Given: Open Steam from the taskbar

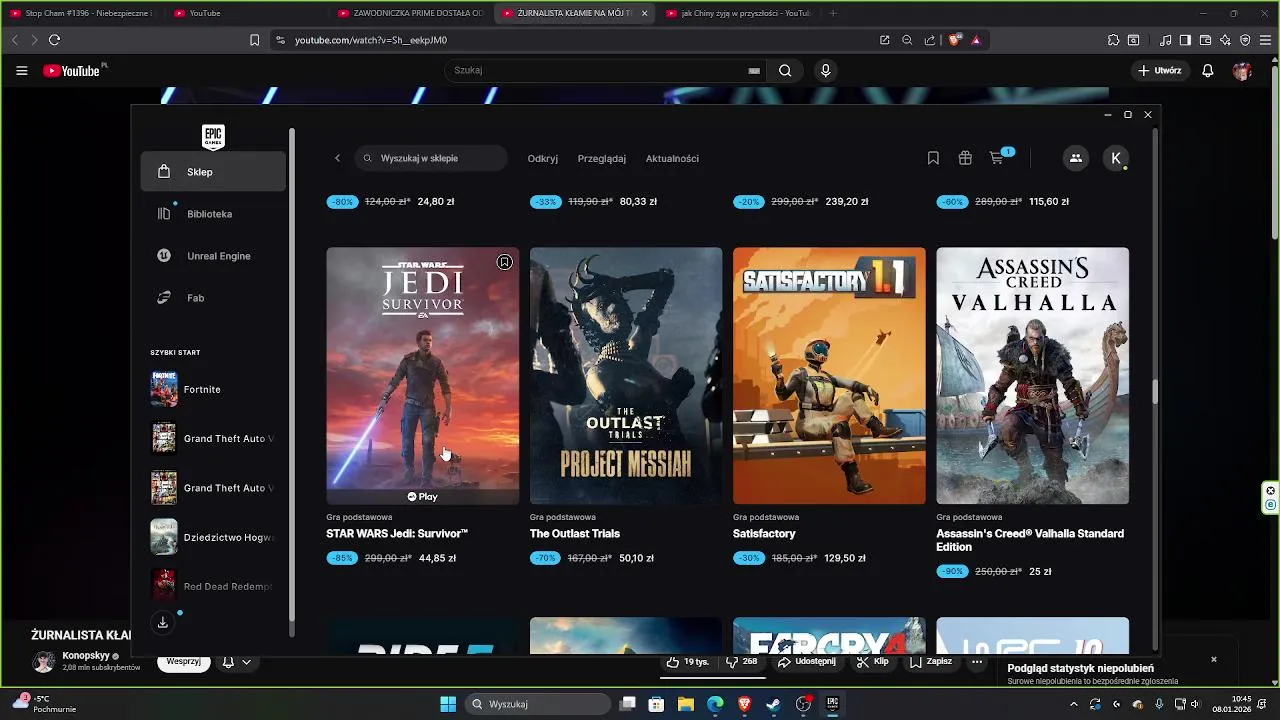Looking at the screenshot, I should 774,704.
